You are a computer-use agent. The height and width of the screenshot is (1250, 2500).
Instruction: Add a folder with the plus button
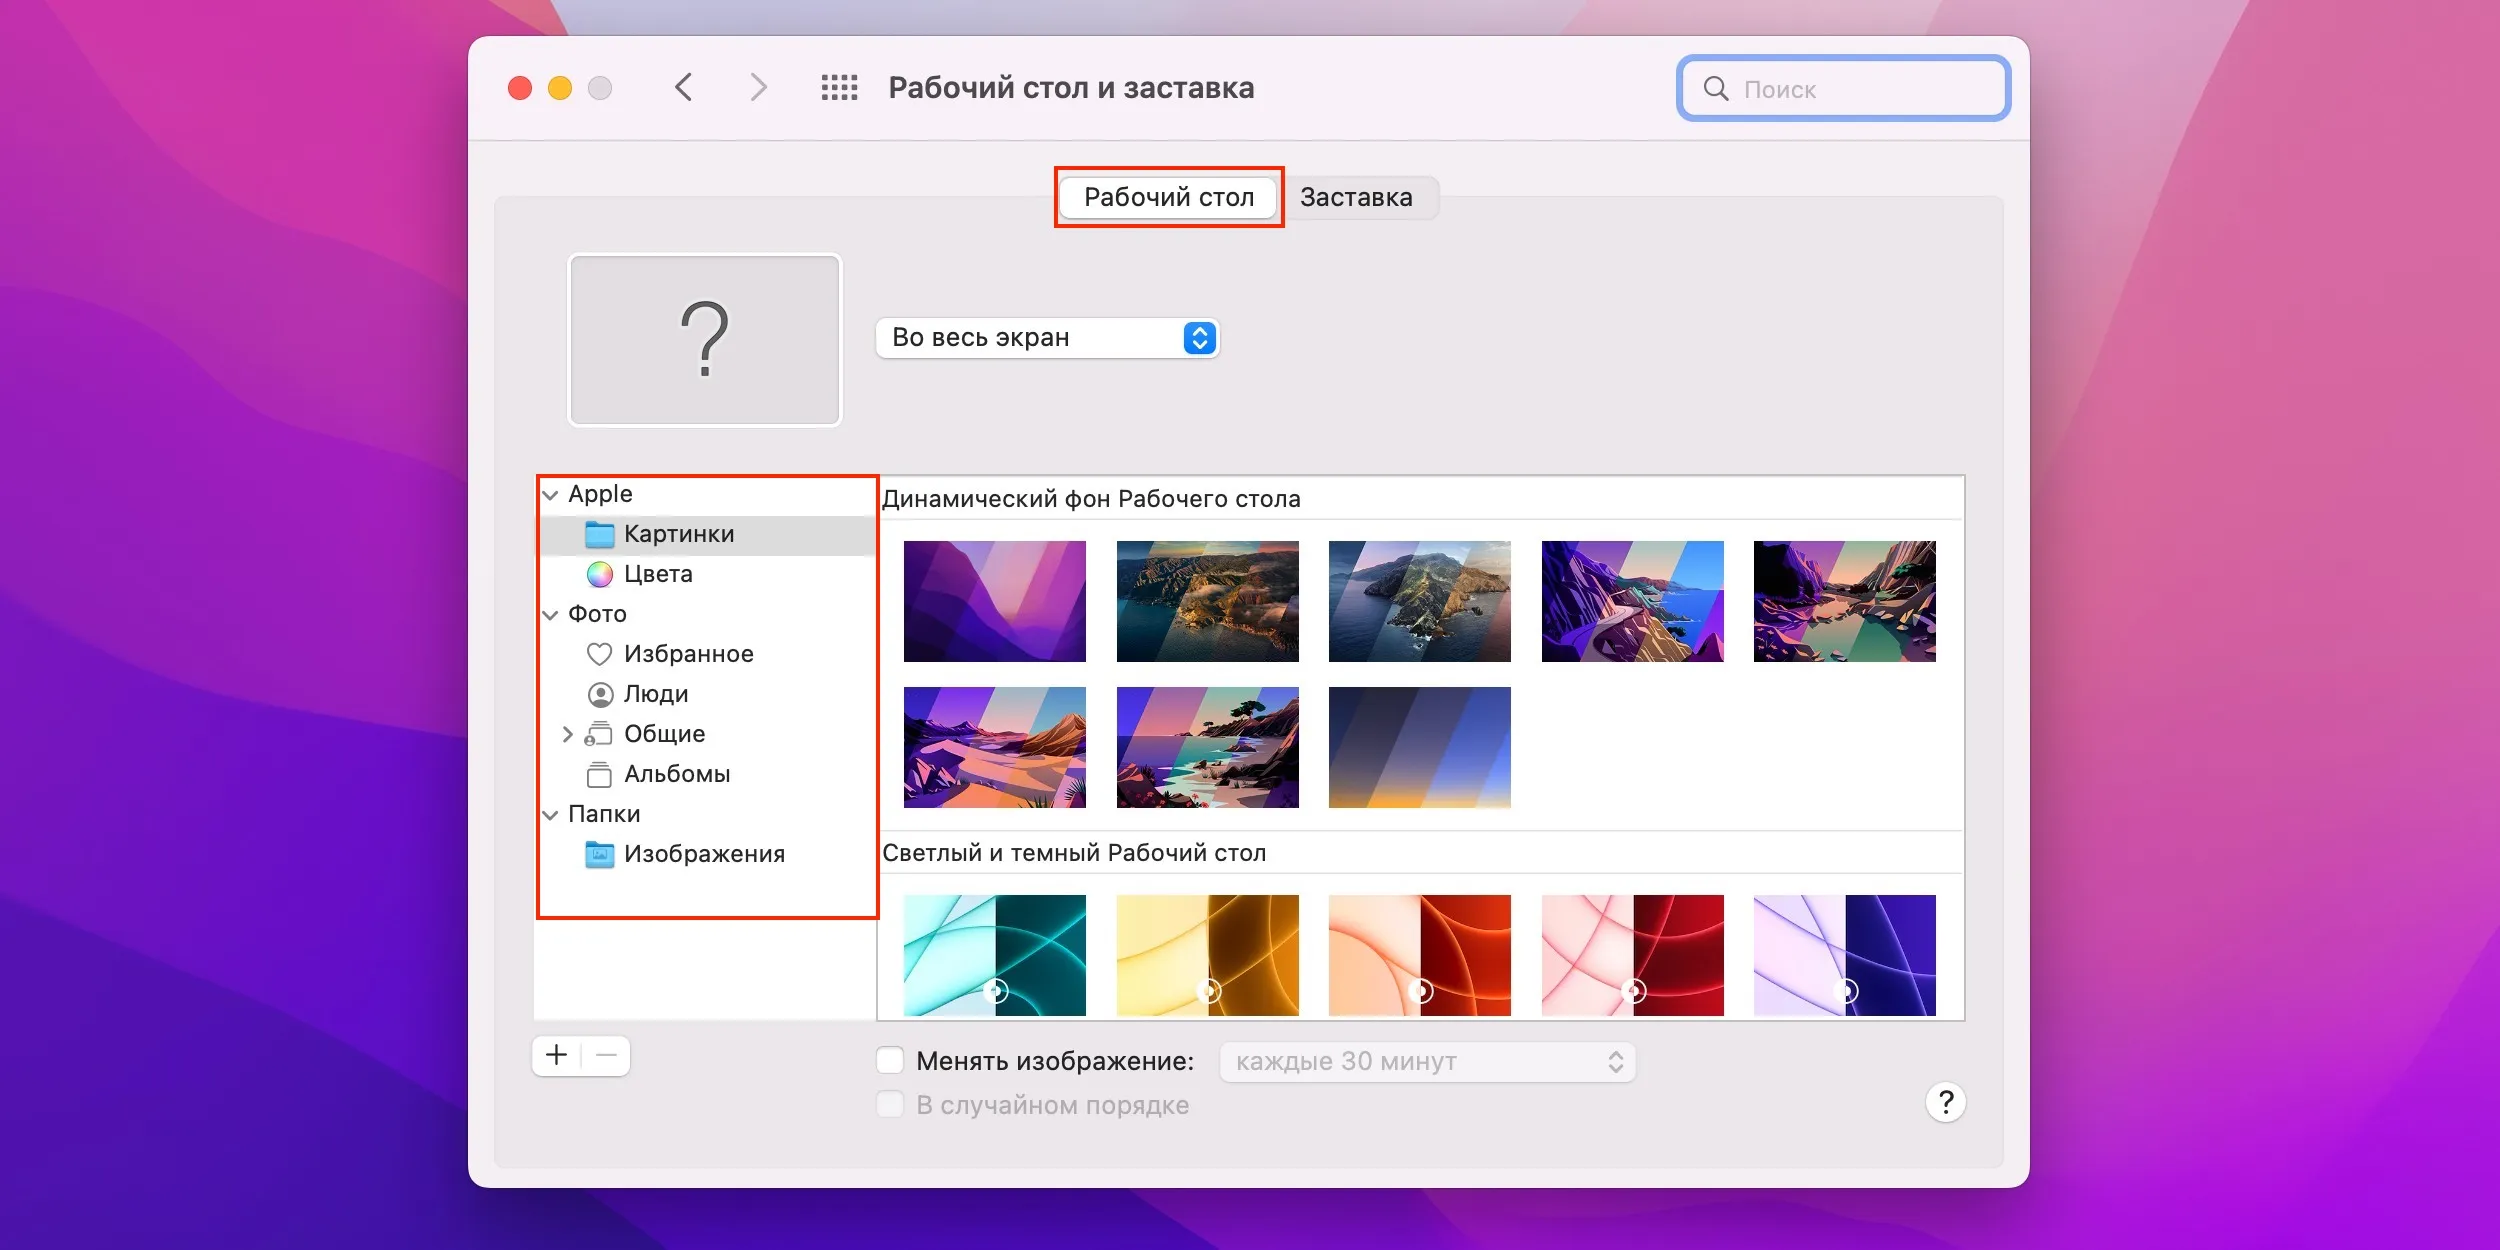(x=557, y=1055)
